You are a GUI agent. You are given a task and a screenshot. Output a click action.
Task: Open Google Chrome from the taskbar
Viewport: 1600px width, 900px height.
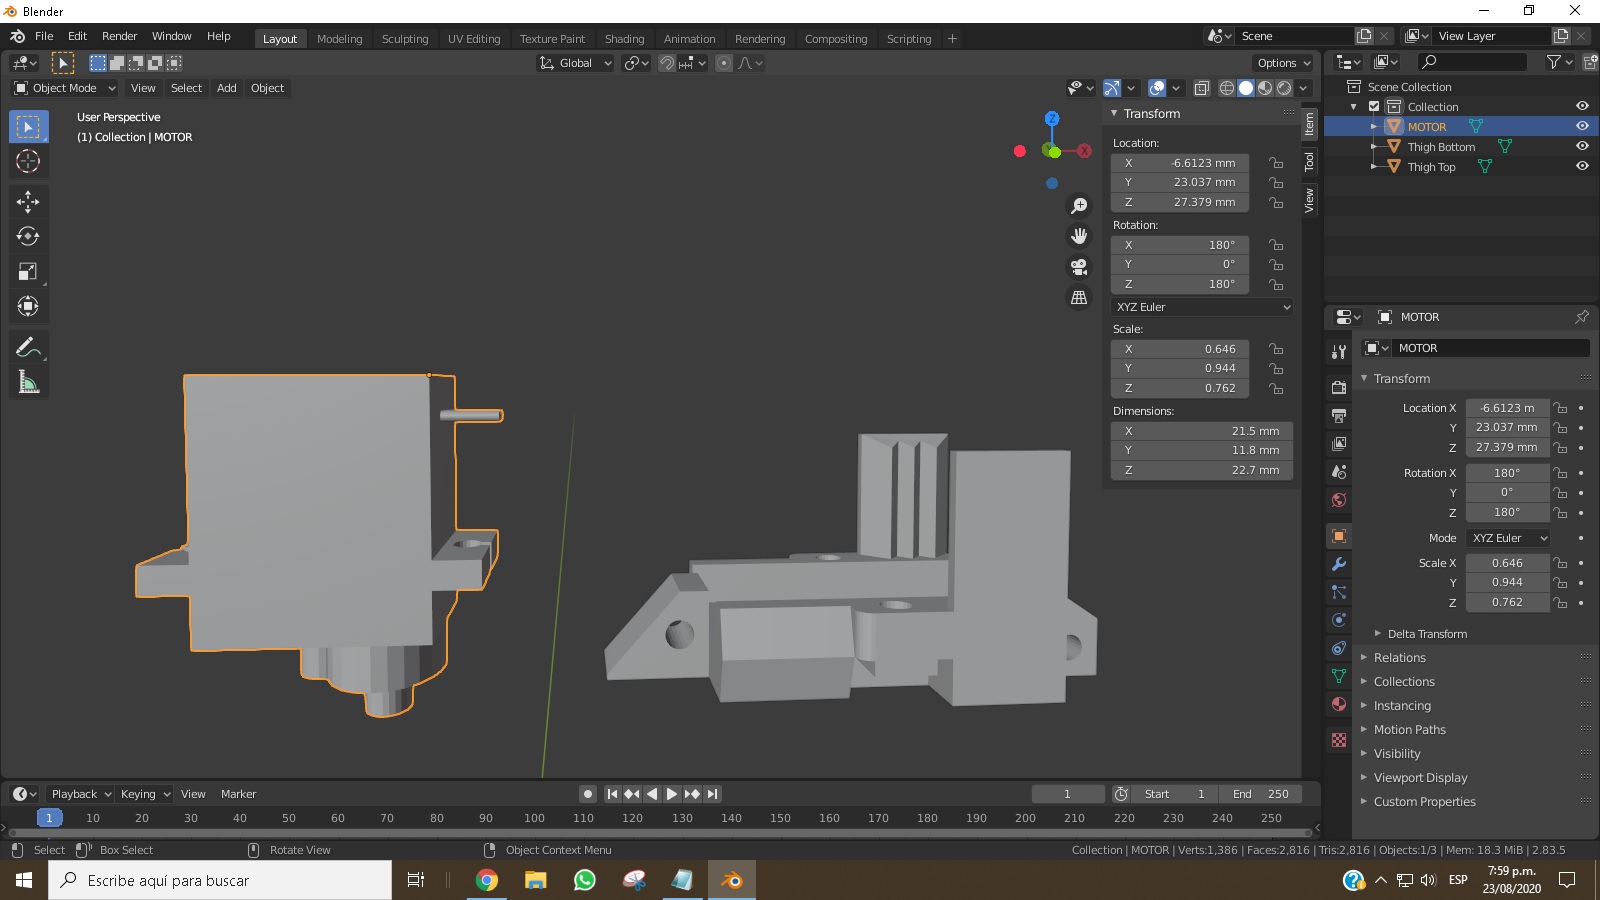(487, 880)
